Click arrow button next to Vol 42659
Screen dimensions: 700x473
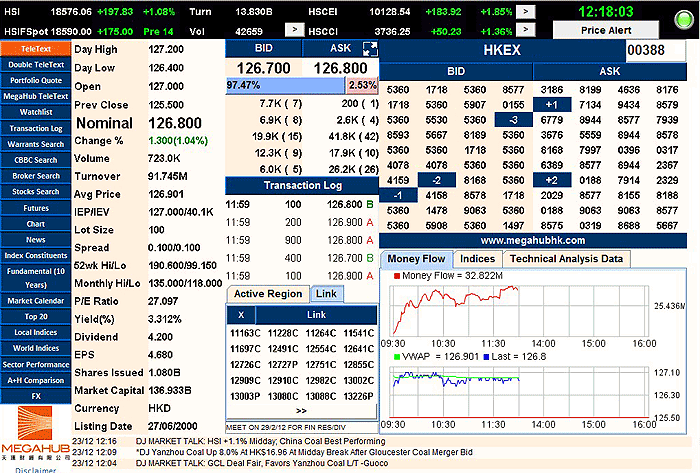293,30
